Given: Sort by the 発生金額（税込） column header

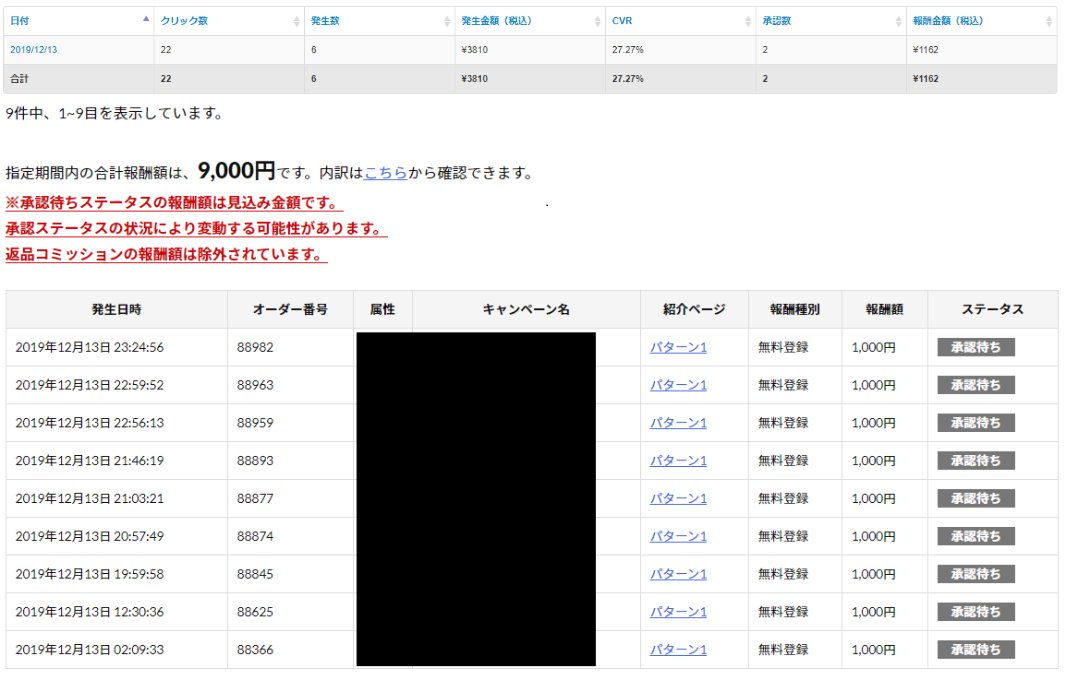Looking at the screenshot, I should click(530, 21).
